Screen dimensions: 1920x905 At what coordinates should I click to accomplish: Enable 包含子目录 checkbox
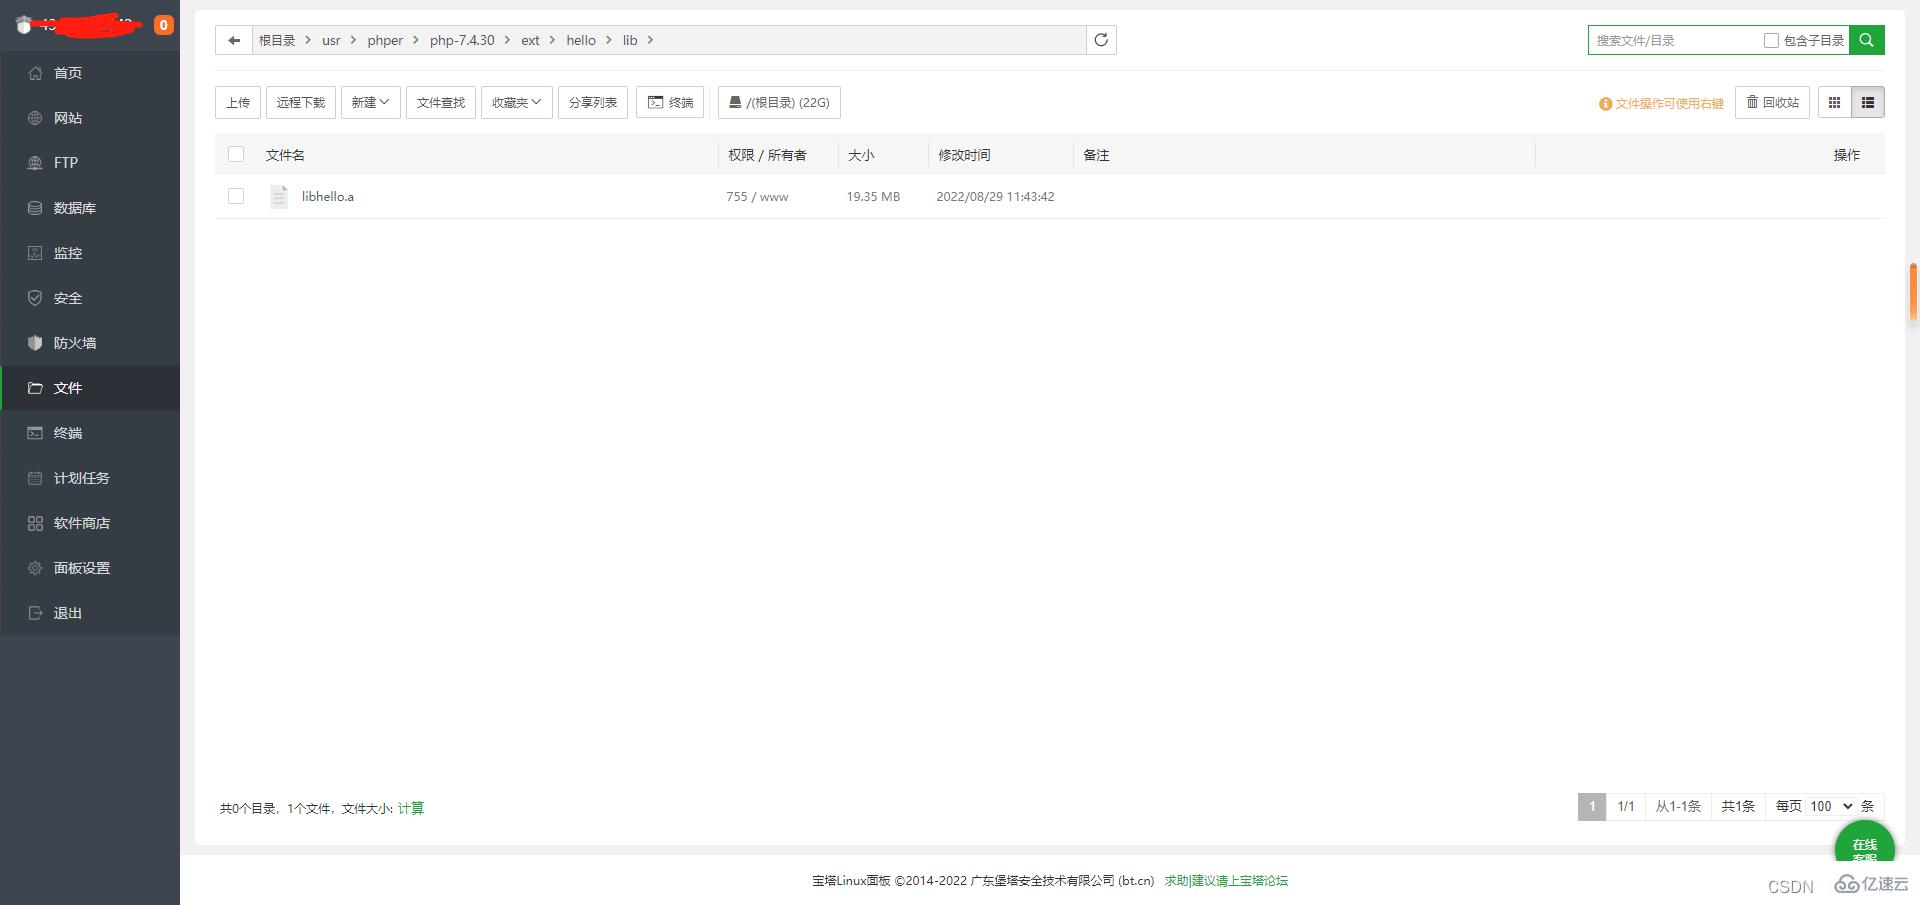(1771, 40)
